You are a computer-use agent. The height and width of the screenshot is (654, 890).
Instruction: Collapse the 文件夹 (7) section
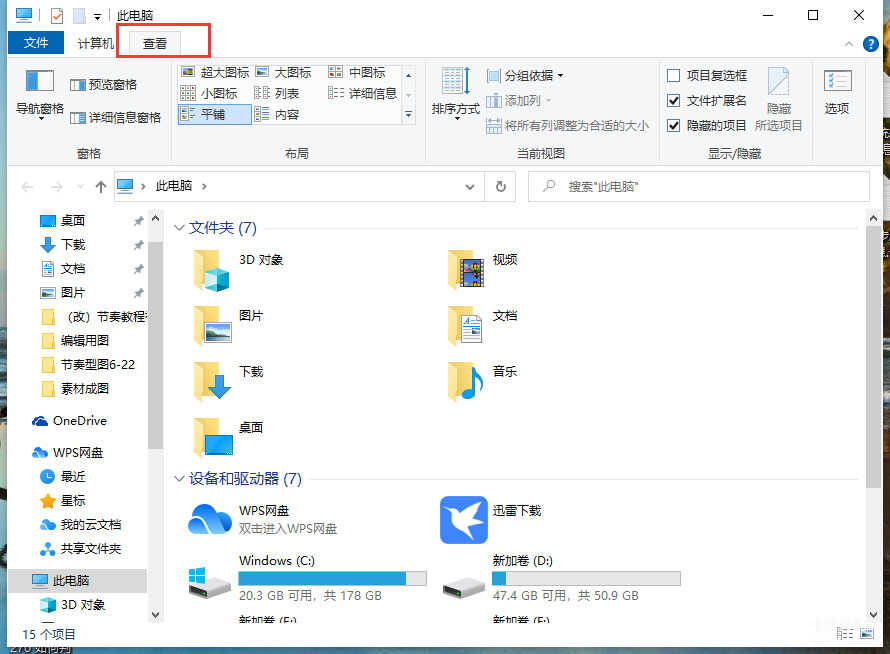tap(179, 228)
